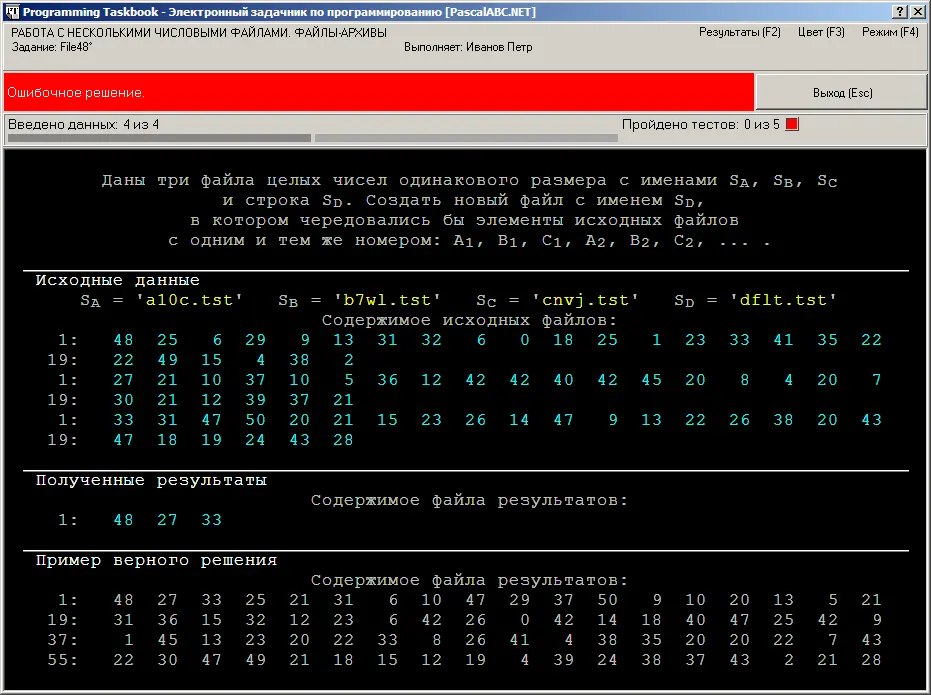Image resolution: width=931 pixels, height=695 pixels.
Task: Click value 45 in second source file row
Action: tap(651, 380)
